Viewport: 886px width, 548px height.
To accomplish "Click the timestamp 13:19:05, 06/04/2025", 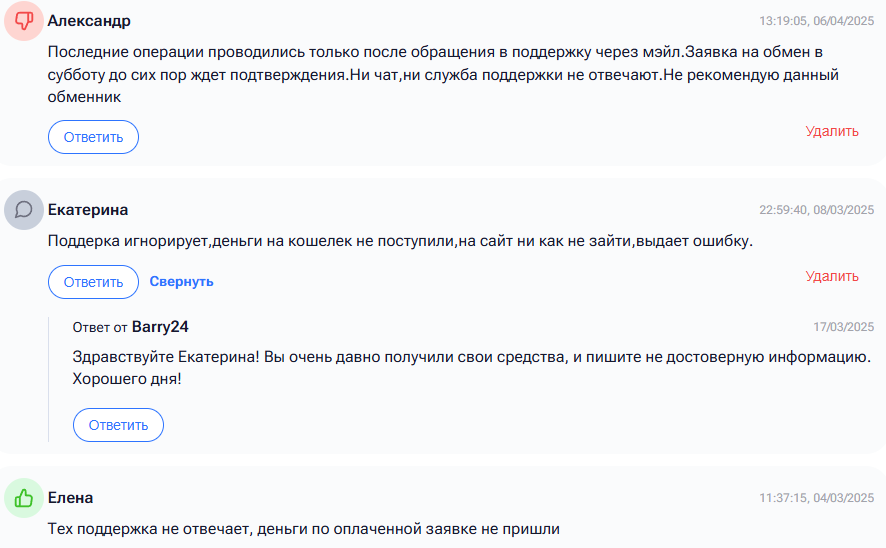I will [816, 21].
